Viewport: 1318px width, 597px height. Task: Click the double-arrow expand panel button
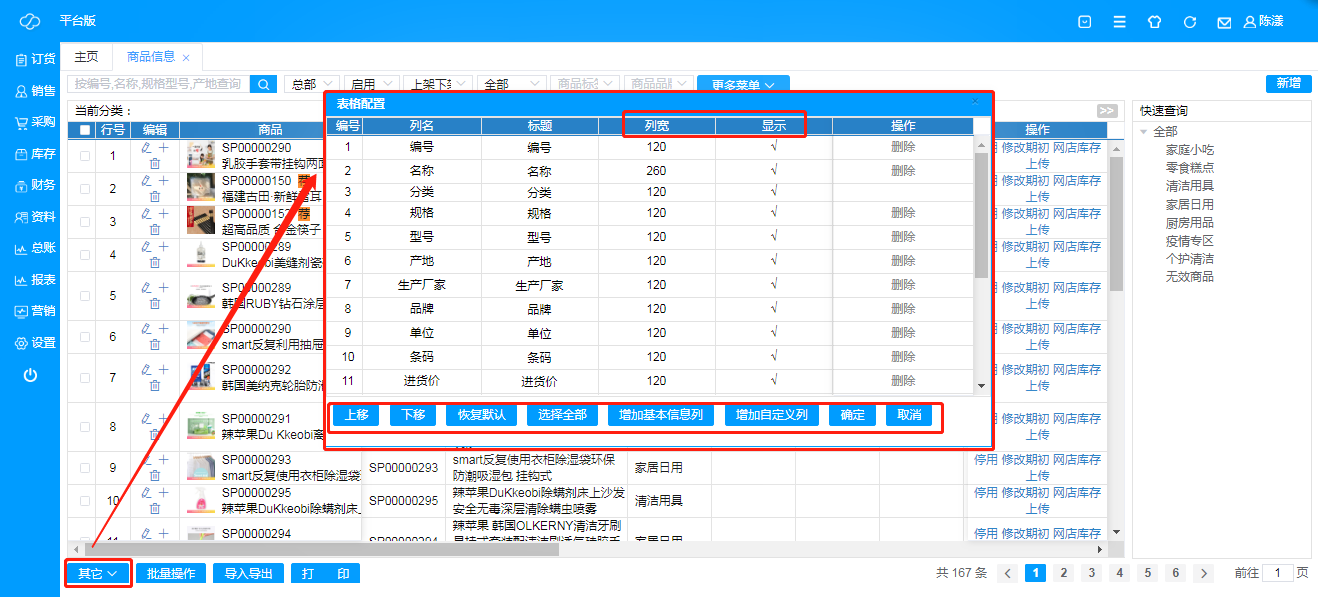1106,111
